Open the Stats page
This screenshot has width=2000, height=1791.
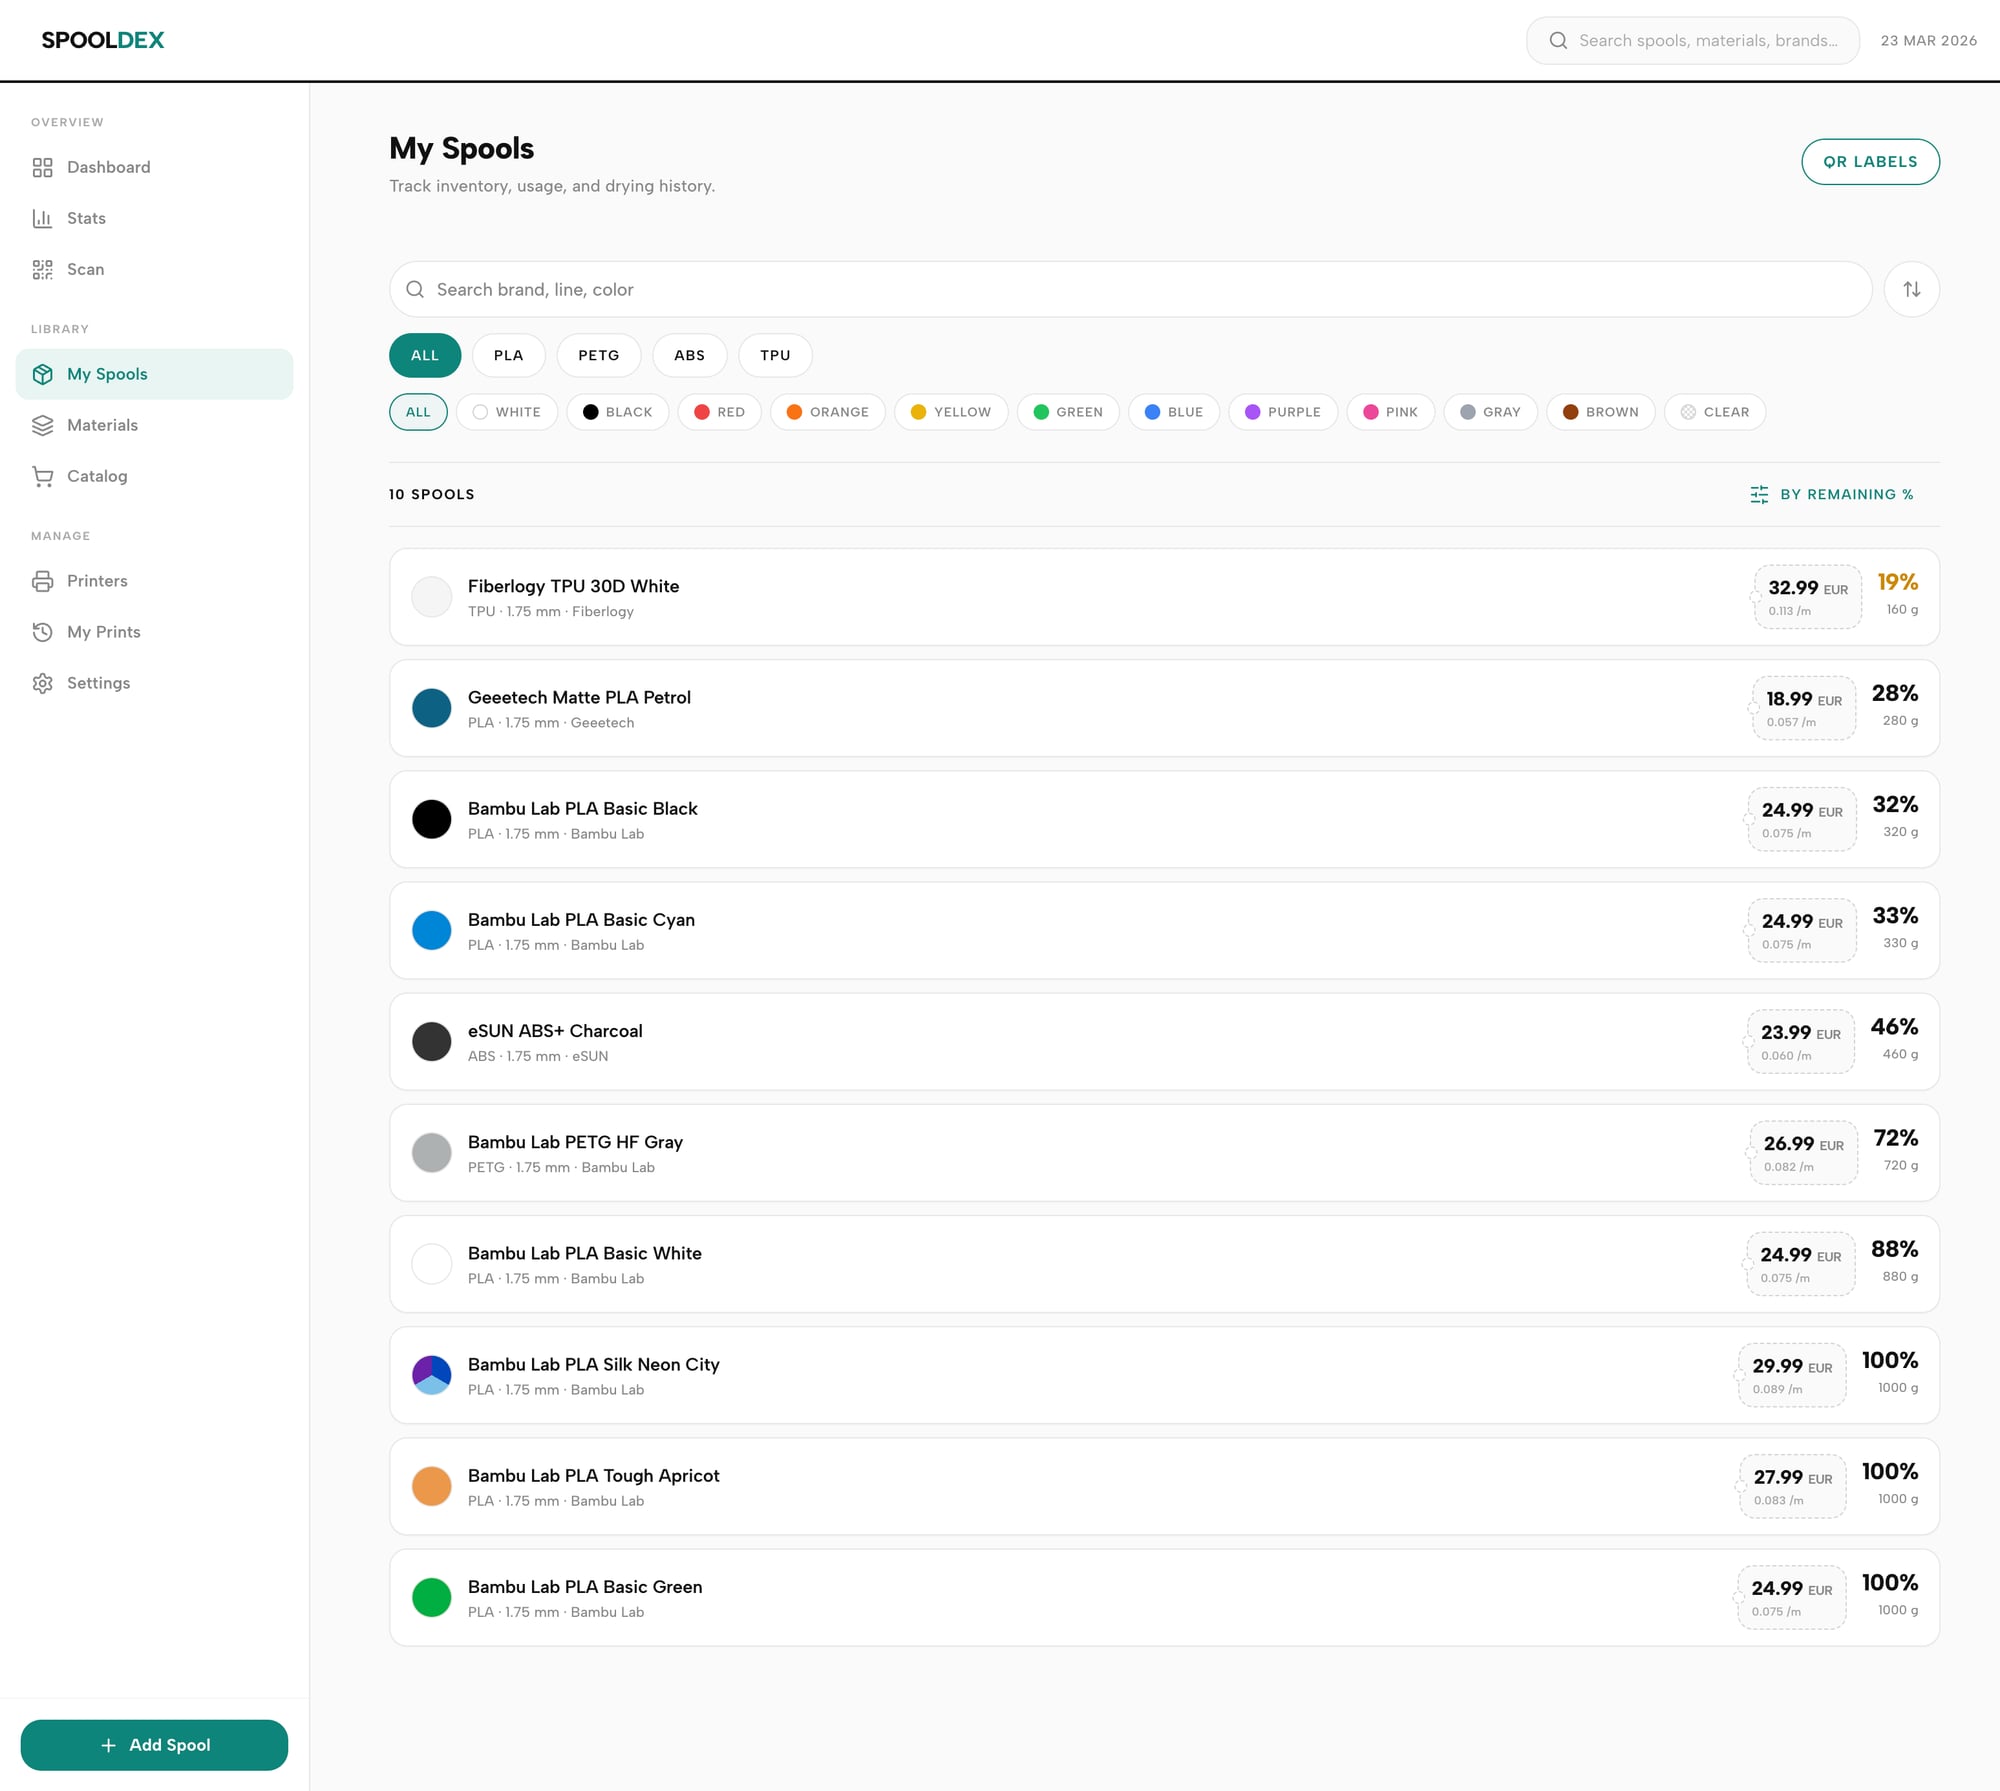coord(86,218)
